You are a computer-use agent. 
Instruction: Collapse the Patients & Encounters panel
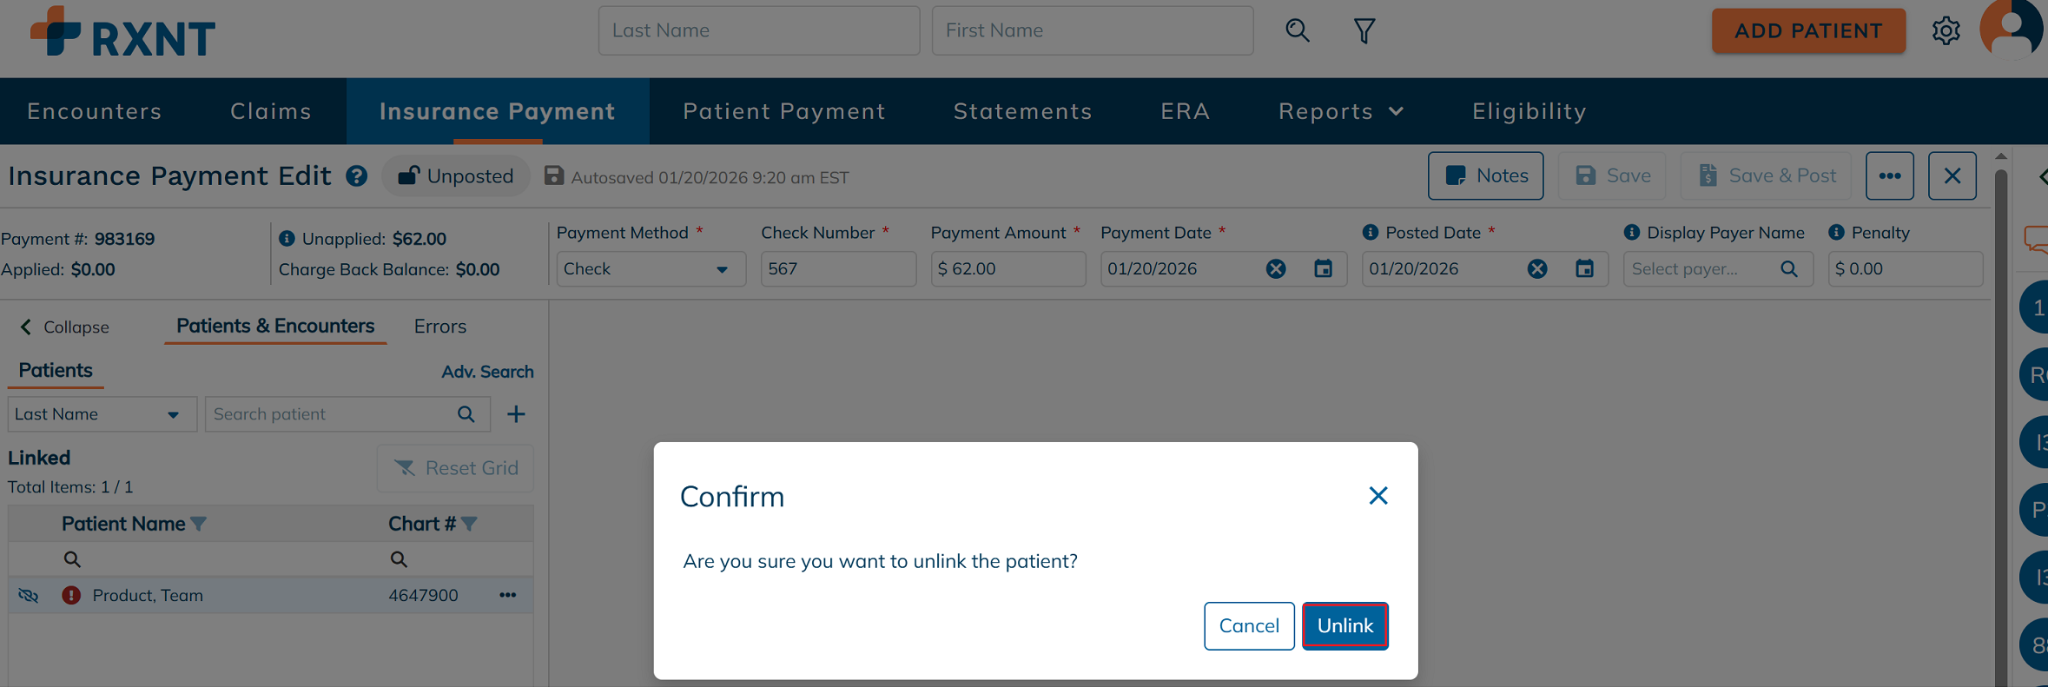point(64,327)
